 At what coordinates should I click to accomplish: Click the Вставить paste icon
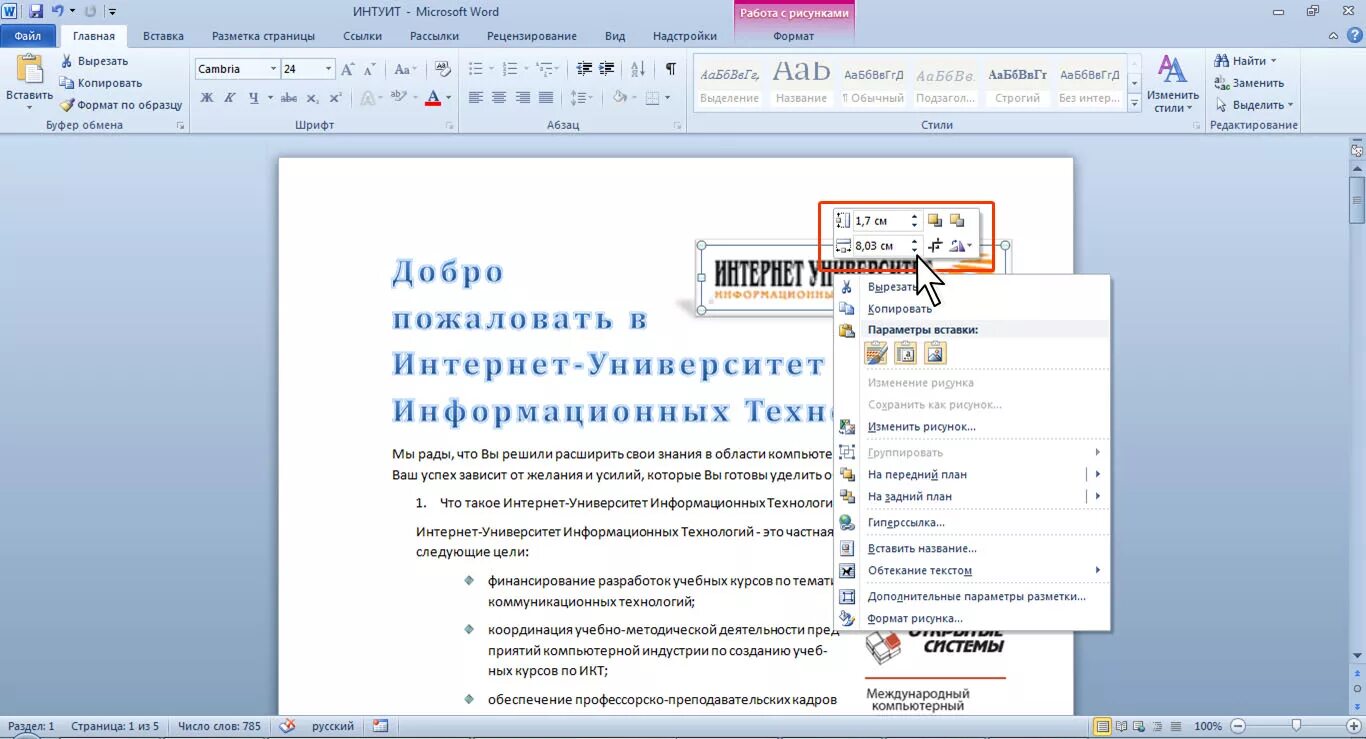tap(29, 71)
